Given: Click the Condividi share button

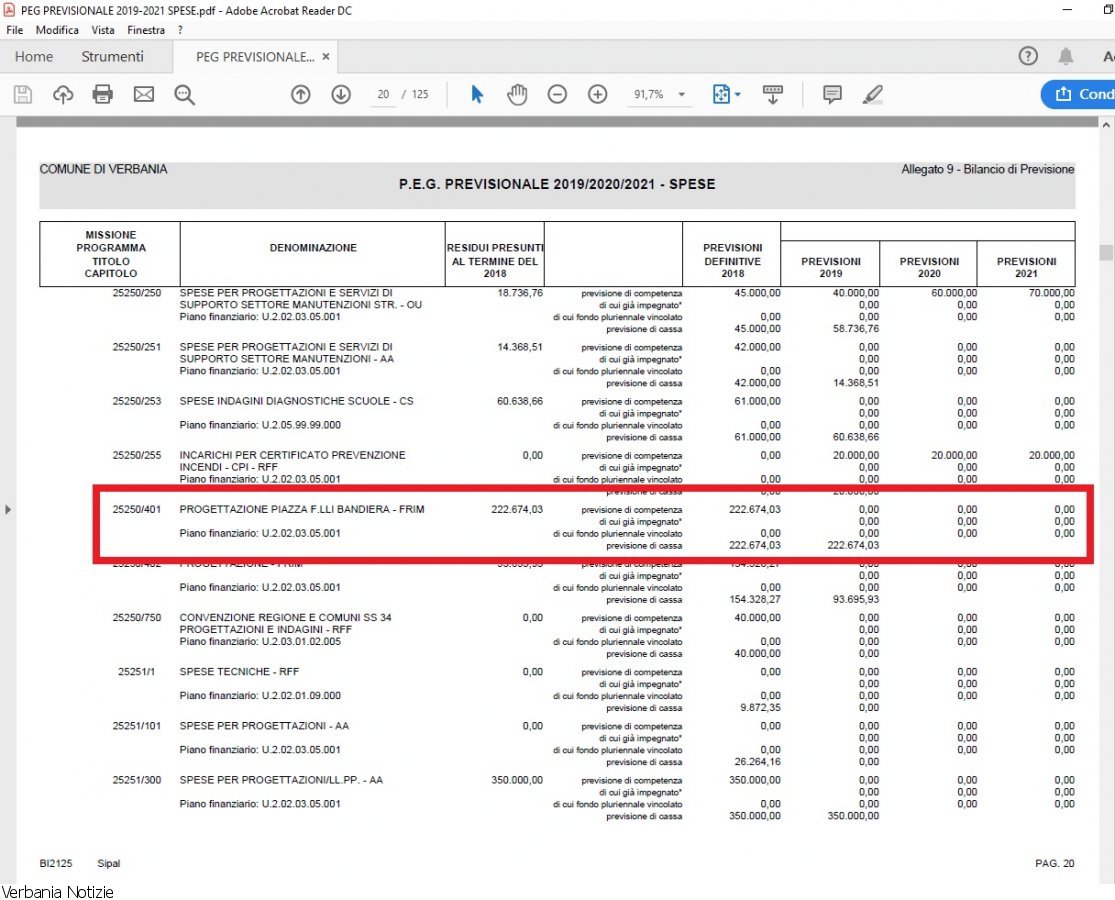Looking at the screenshot, I should coord(1080,94).
